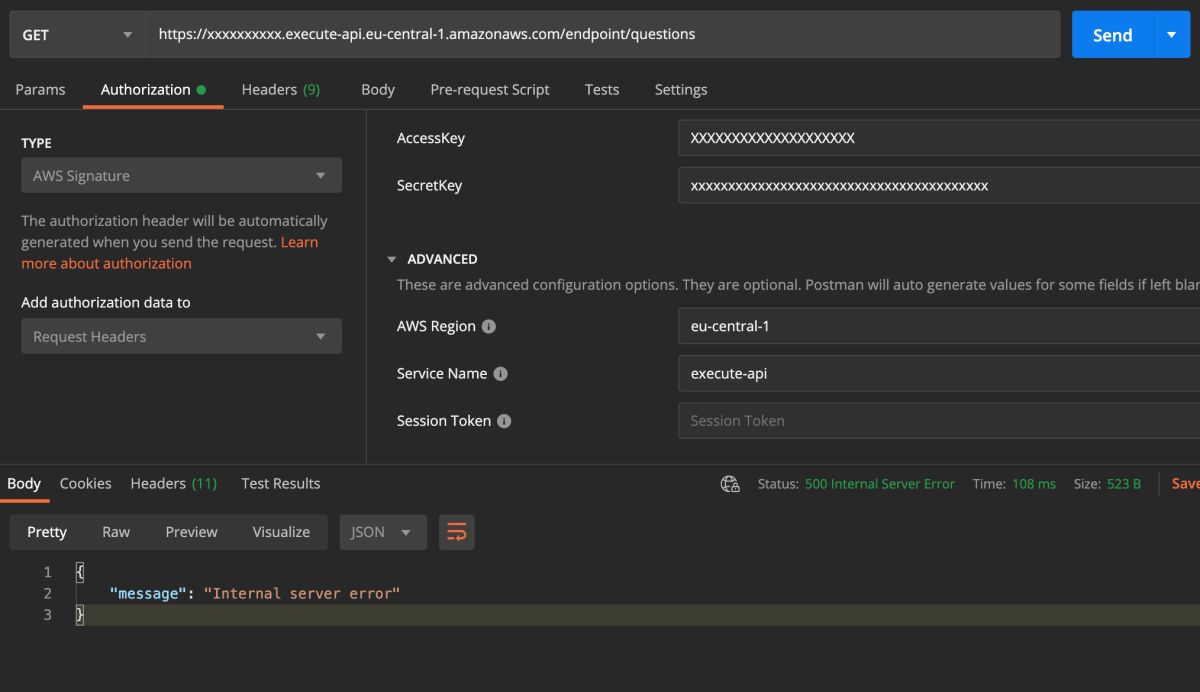Switch to the Preview view

point(191,532)
